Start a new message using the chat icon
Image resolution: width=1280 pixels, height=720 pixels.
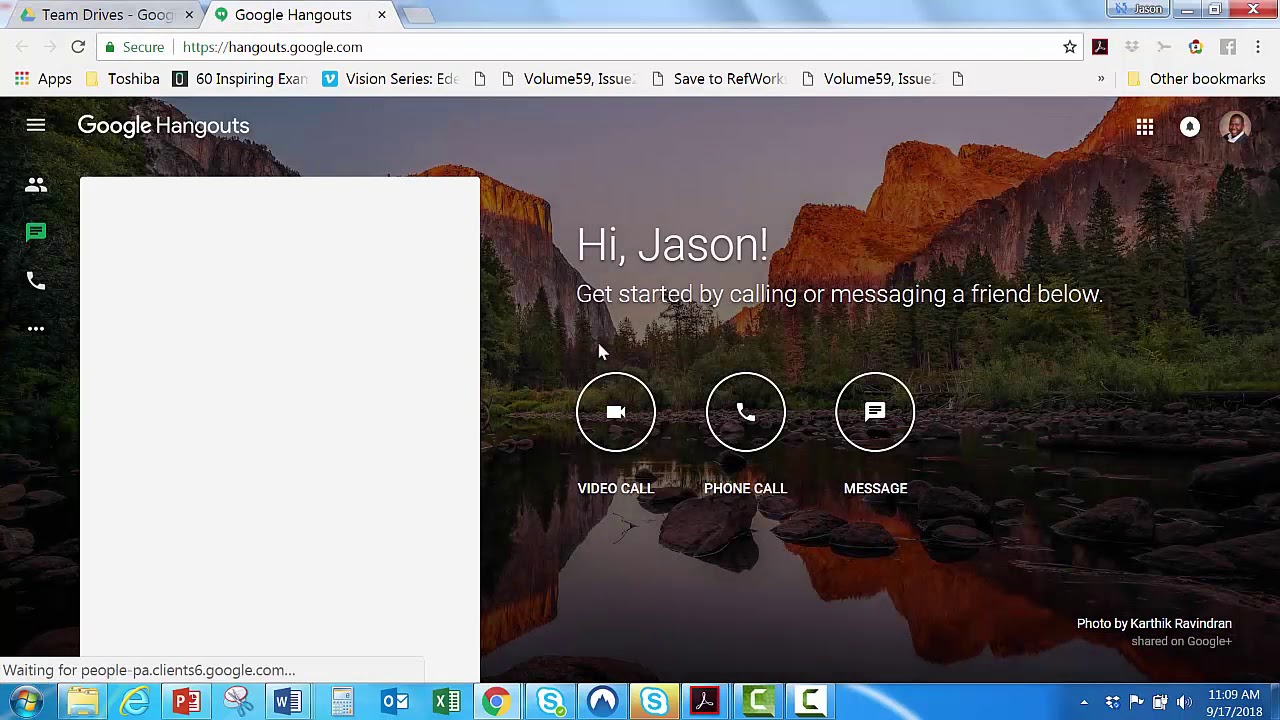(x=875, y=412)
